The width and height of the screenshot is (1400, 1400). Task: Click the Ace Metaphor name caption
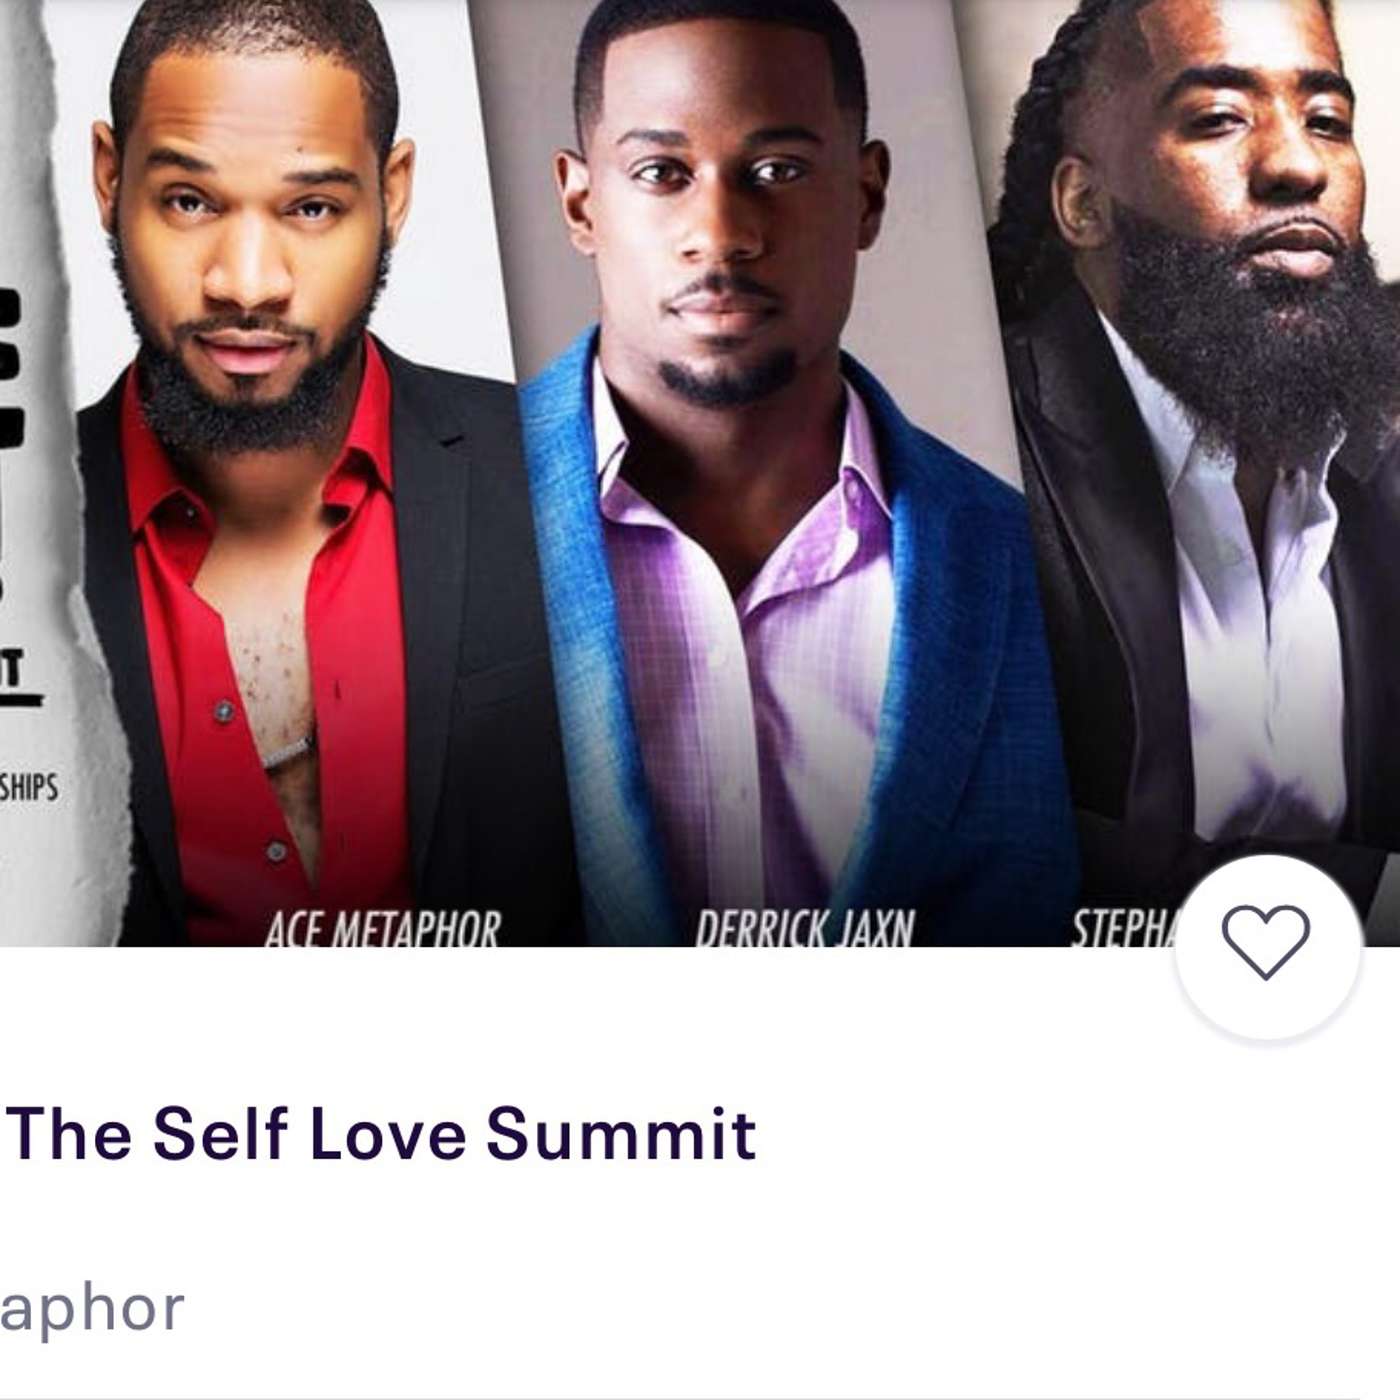[x=382, y=930]
